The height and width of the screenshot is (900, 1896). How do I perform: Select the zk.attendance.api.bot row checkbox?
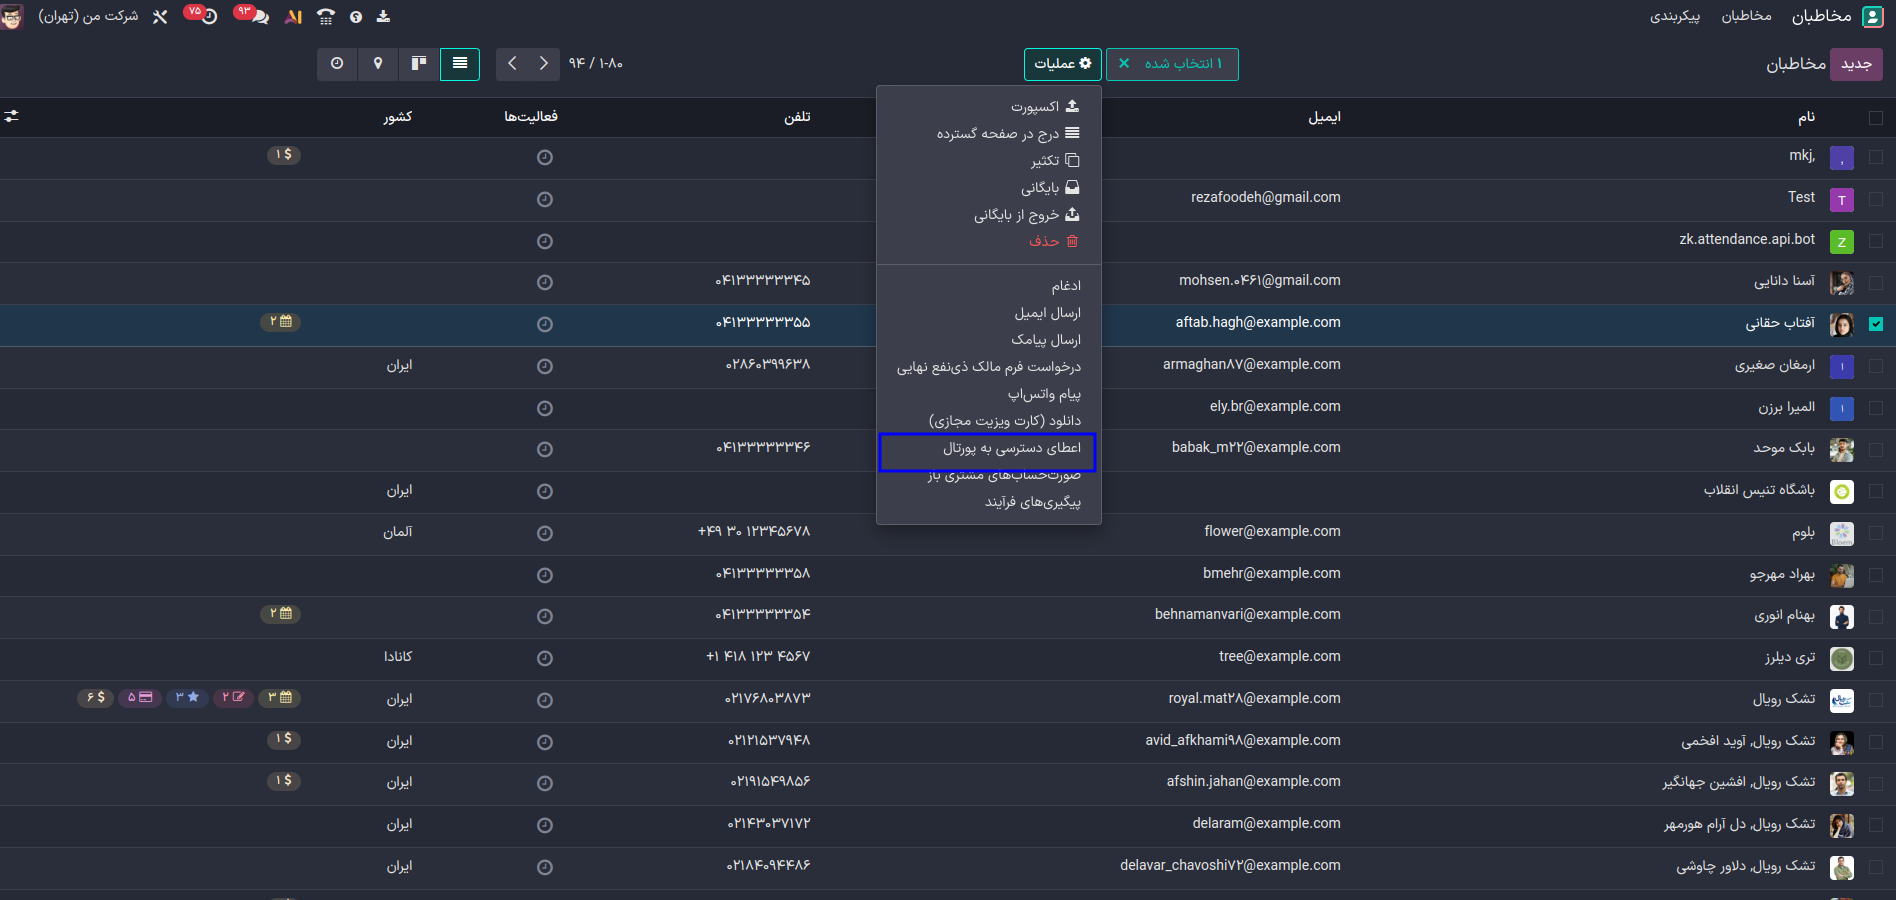point(1876,241)
